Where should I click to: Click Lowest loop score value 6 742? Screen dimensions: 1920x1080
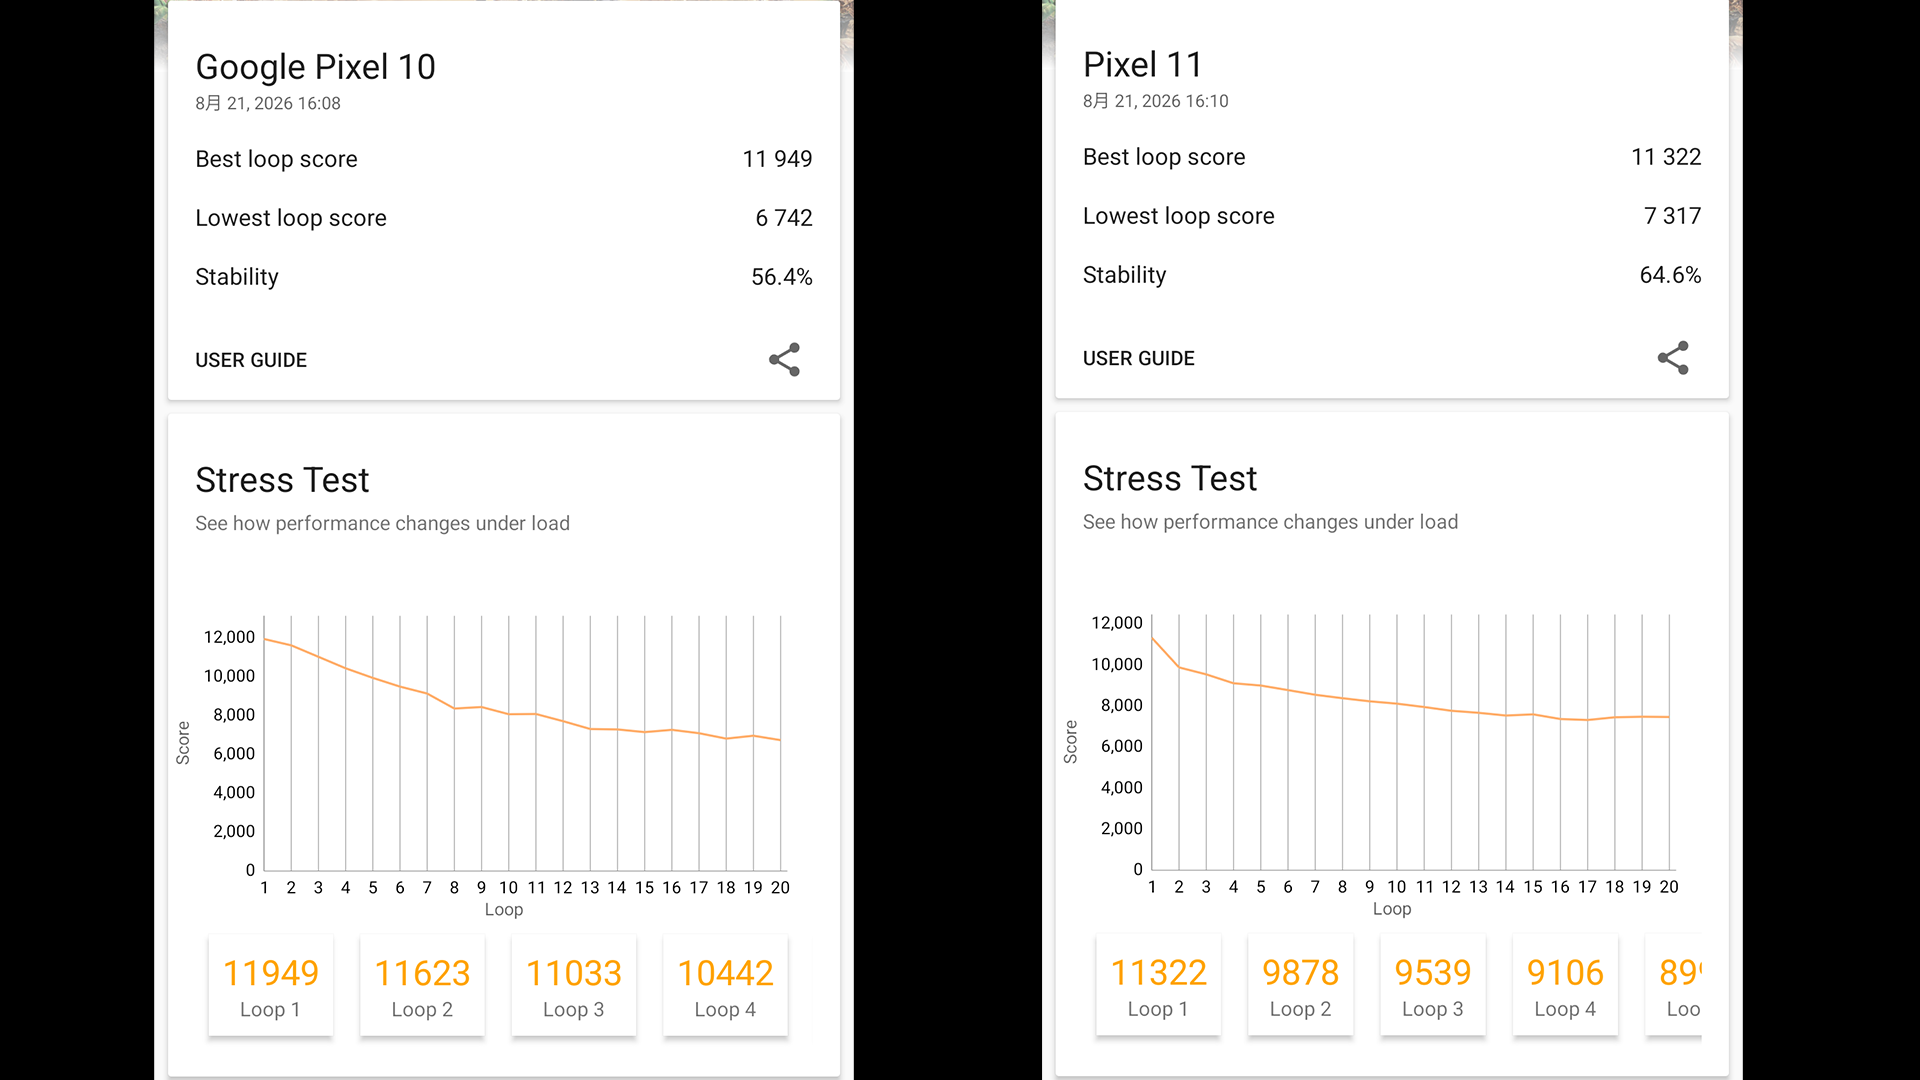point(784,218)
